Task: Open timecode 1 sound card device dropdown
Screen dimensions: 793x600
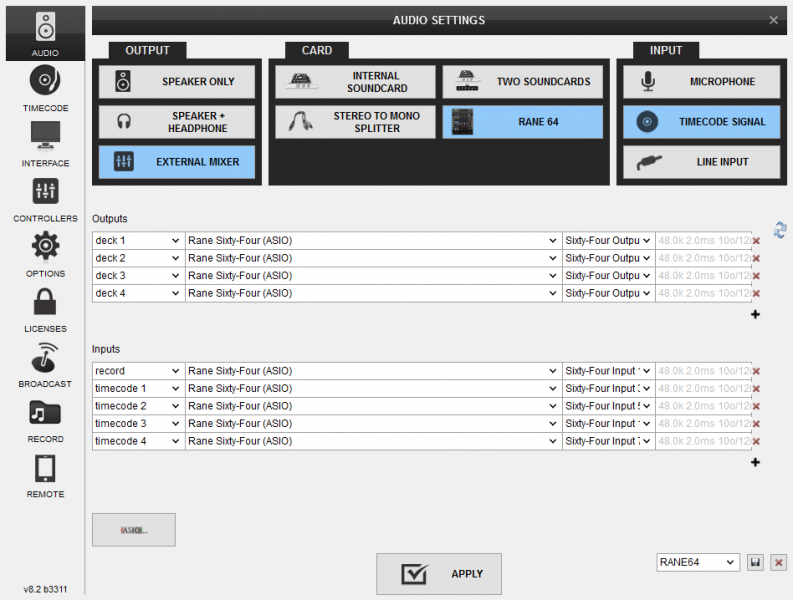Action: click(374, 389)
